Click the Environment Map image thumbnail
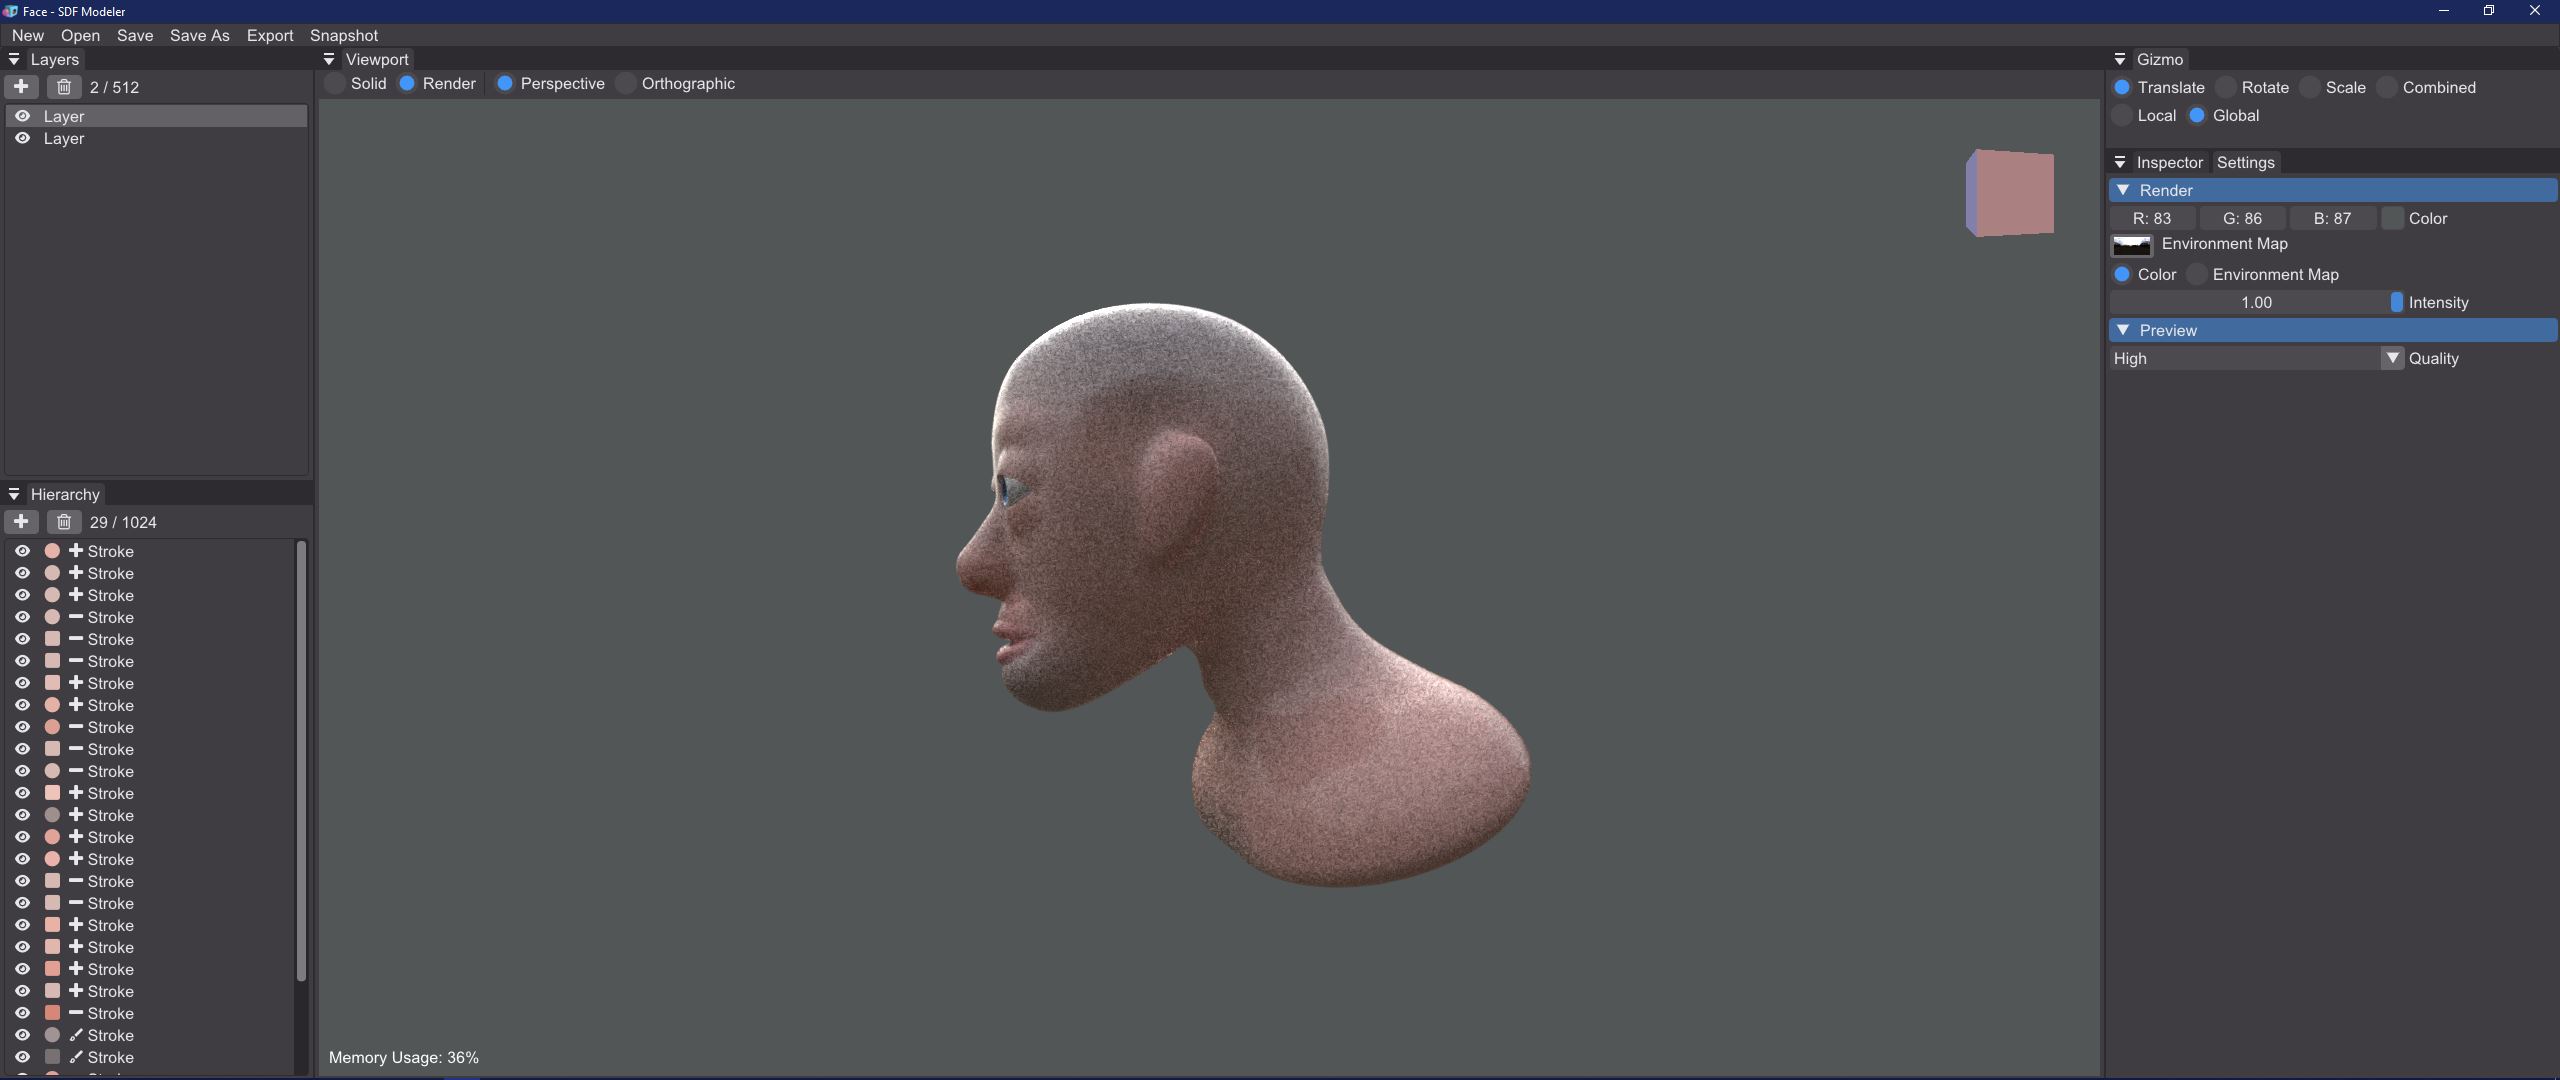2560x1080 pixels. 2132,246
